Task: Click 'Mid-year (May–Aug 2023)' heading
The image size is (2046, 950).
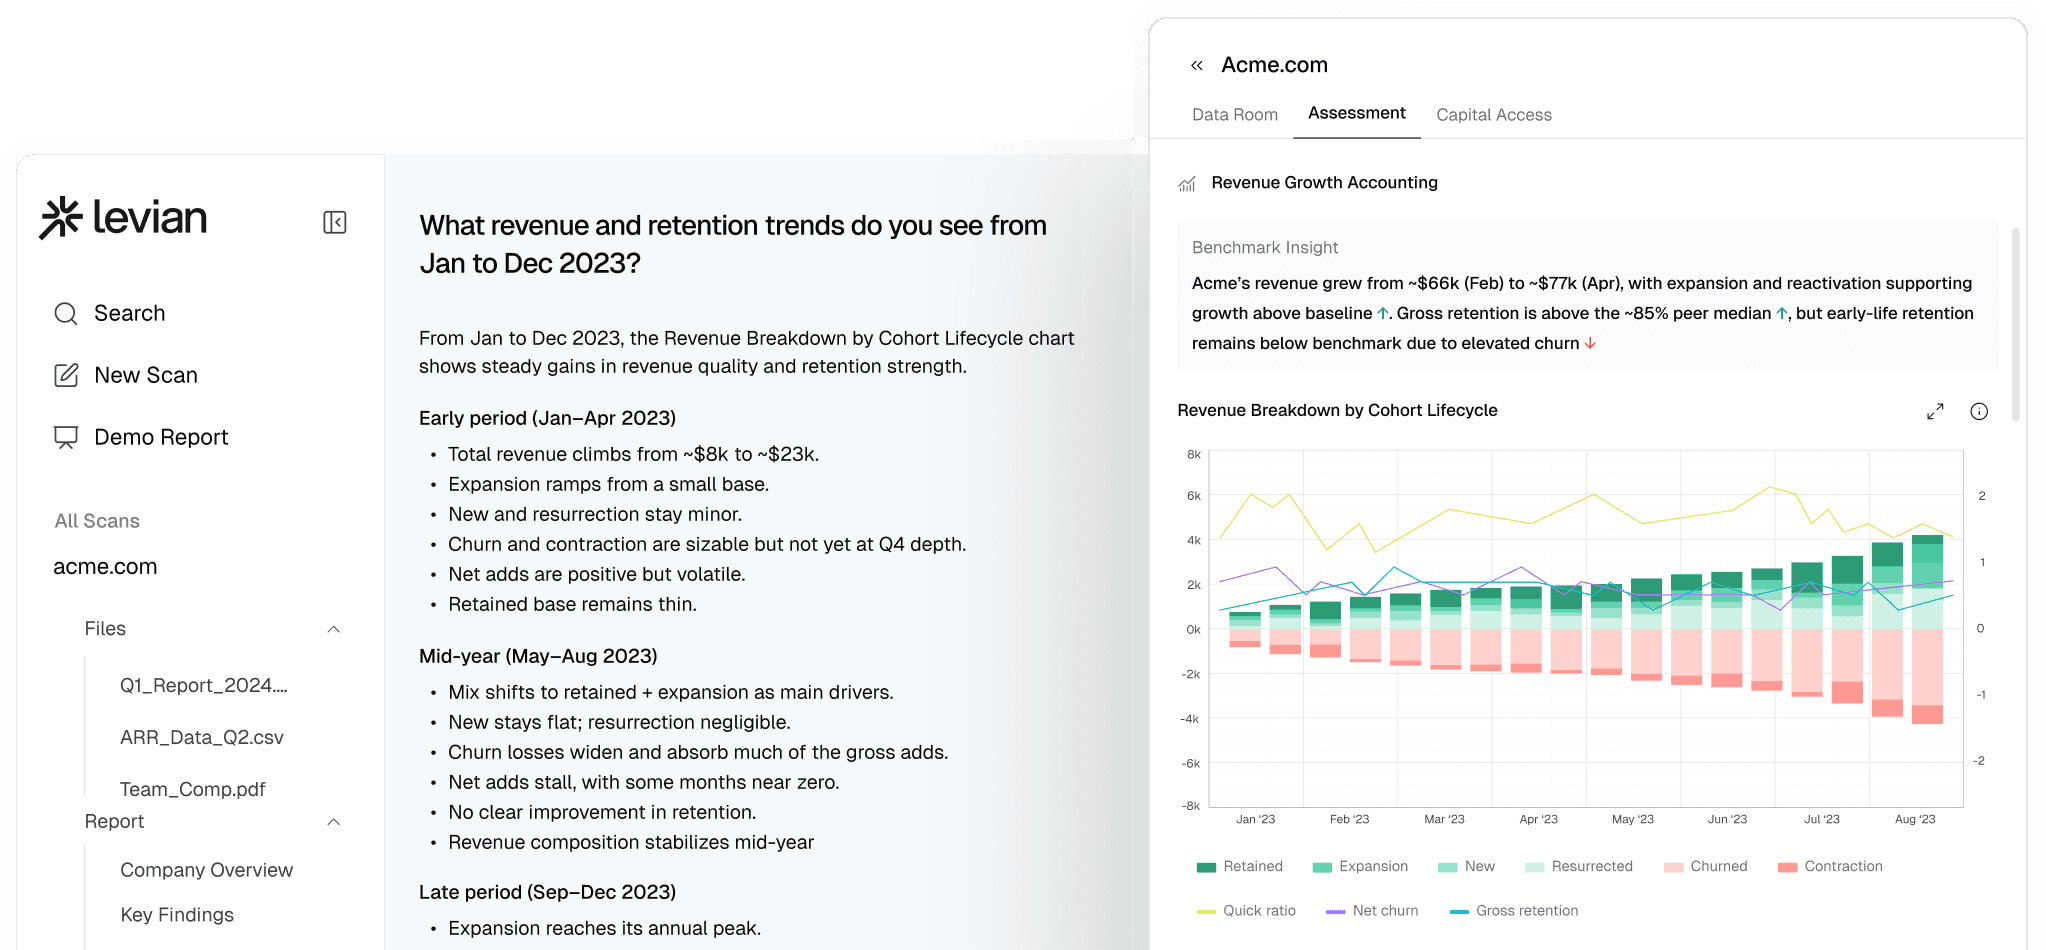Action: (538, 657)
